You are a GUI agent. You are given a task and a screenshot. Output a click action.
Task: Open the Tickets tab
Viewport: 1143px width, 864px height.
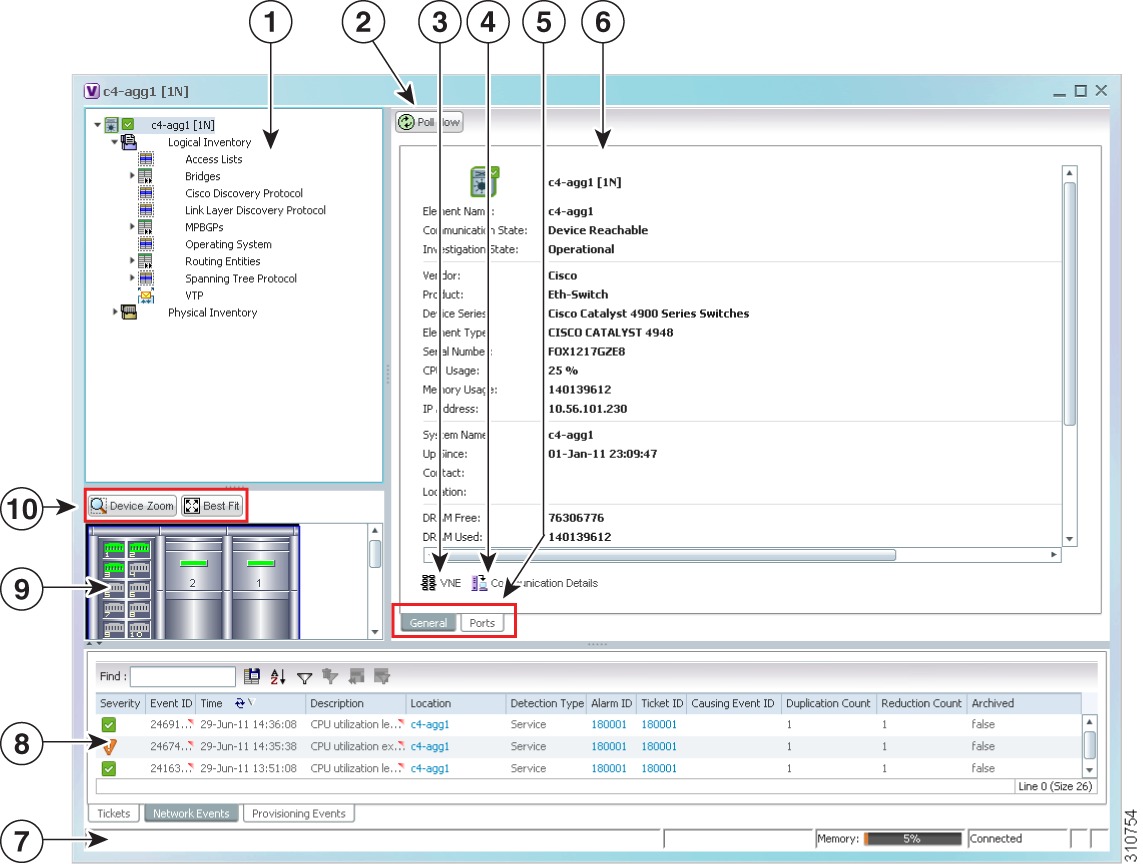114,813
